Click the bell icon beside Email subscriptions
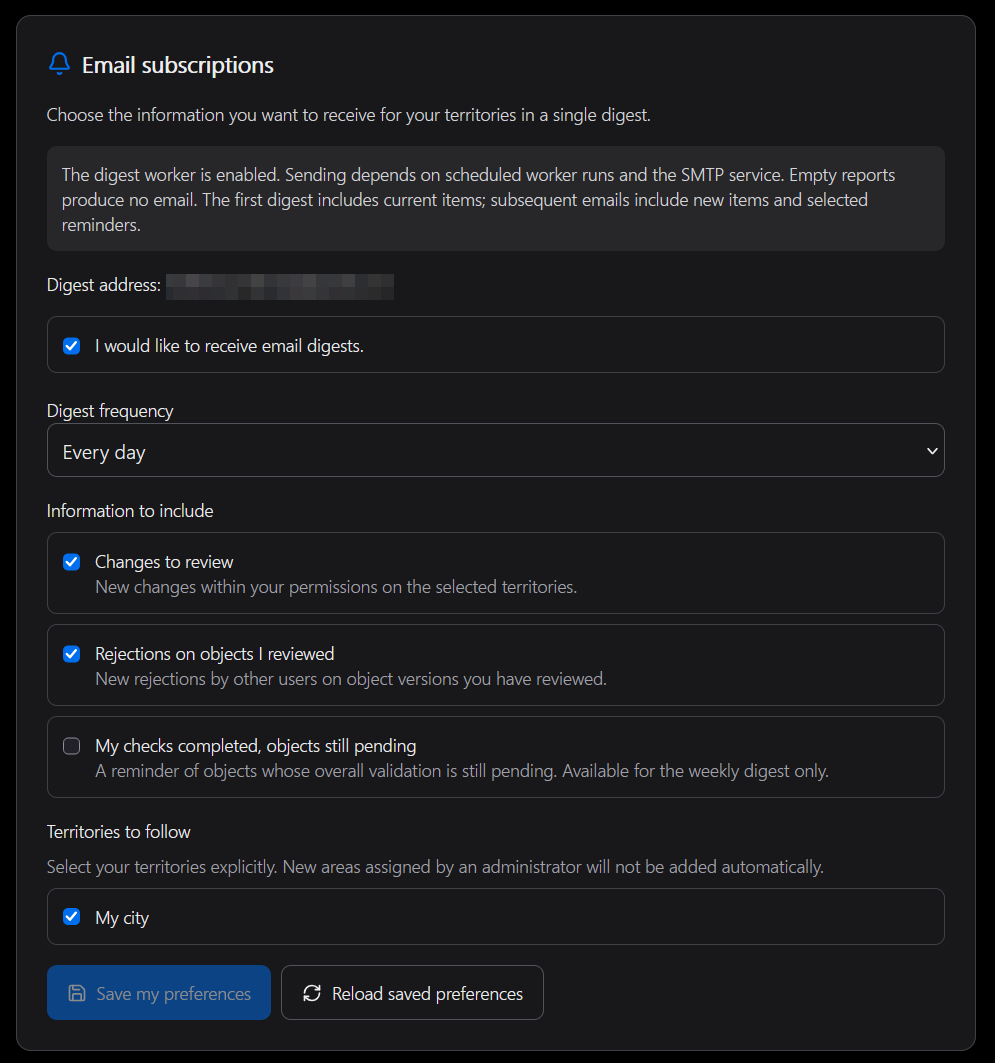Screen dimensions: 995x1063 pos(60,64)
